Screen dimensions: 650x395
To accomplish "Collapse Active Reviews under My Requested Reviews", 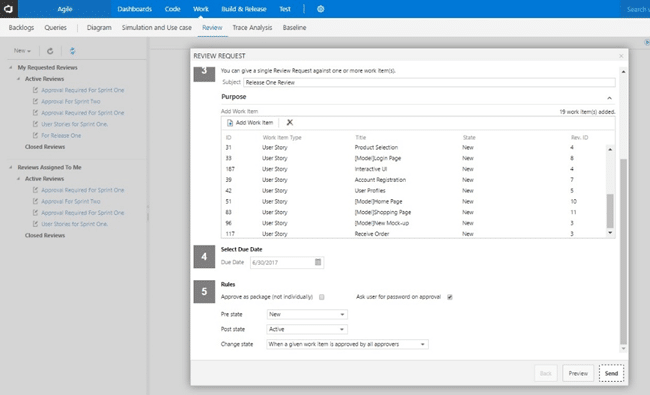I will 19,79.
